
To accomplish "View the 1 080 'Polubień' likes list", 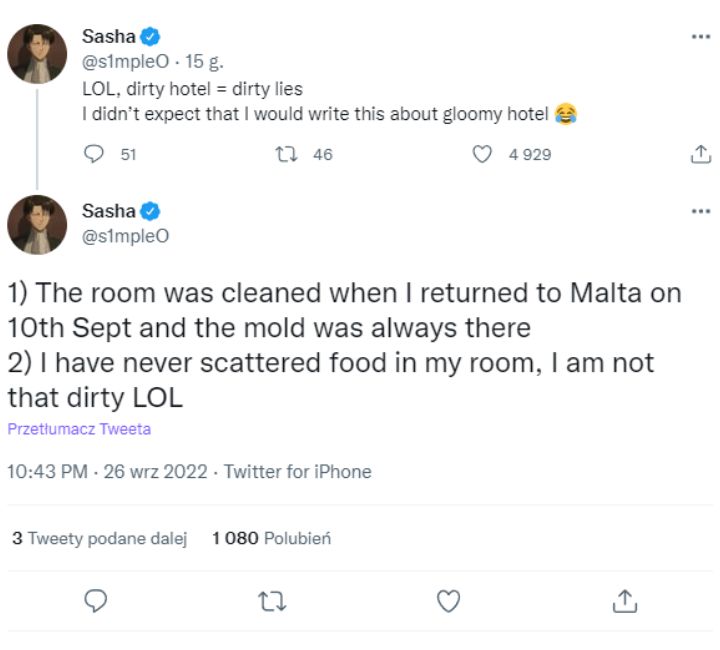I will [271, 538].
